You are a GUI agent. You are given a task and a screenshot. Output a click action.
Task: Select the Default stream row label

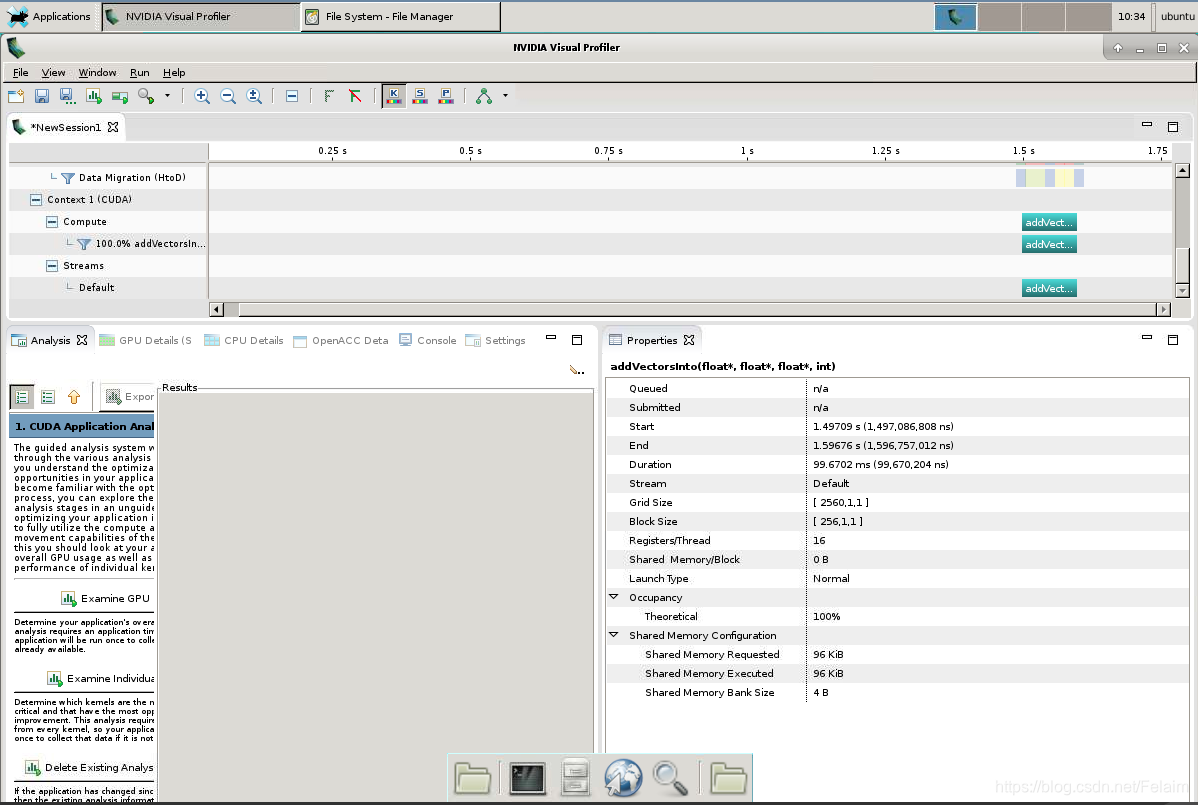coord(96,287)
